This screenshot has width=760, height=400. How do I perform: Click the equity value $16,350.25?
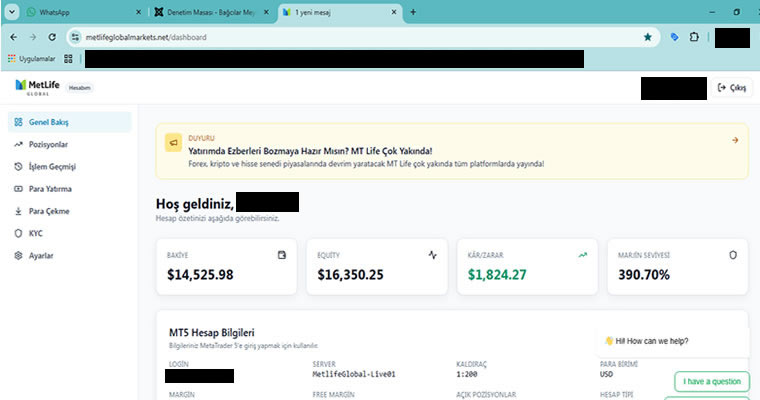[x=350, y=275]
